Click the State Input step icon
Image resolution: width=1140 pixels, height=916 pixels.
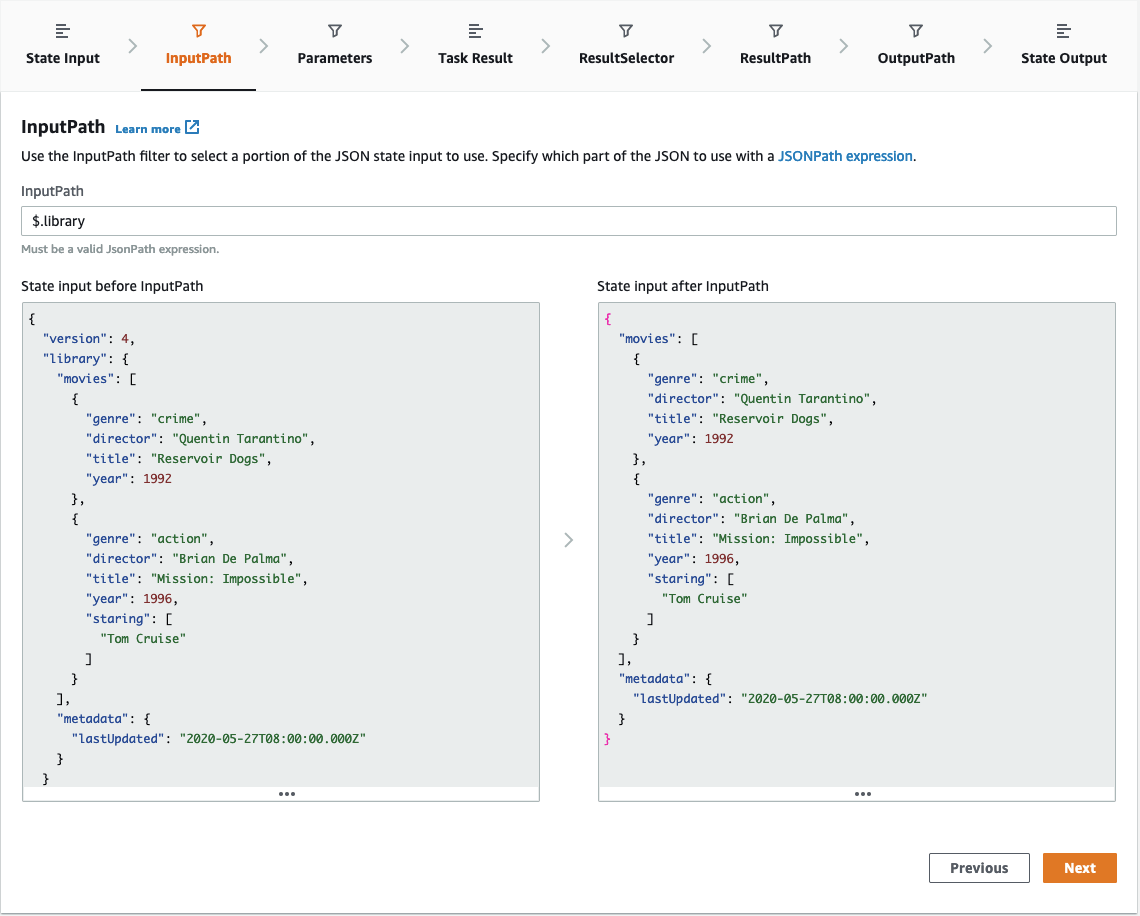[x=63, y=32]
